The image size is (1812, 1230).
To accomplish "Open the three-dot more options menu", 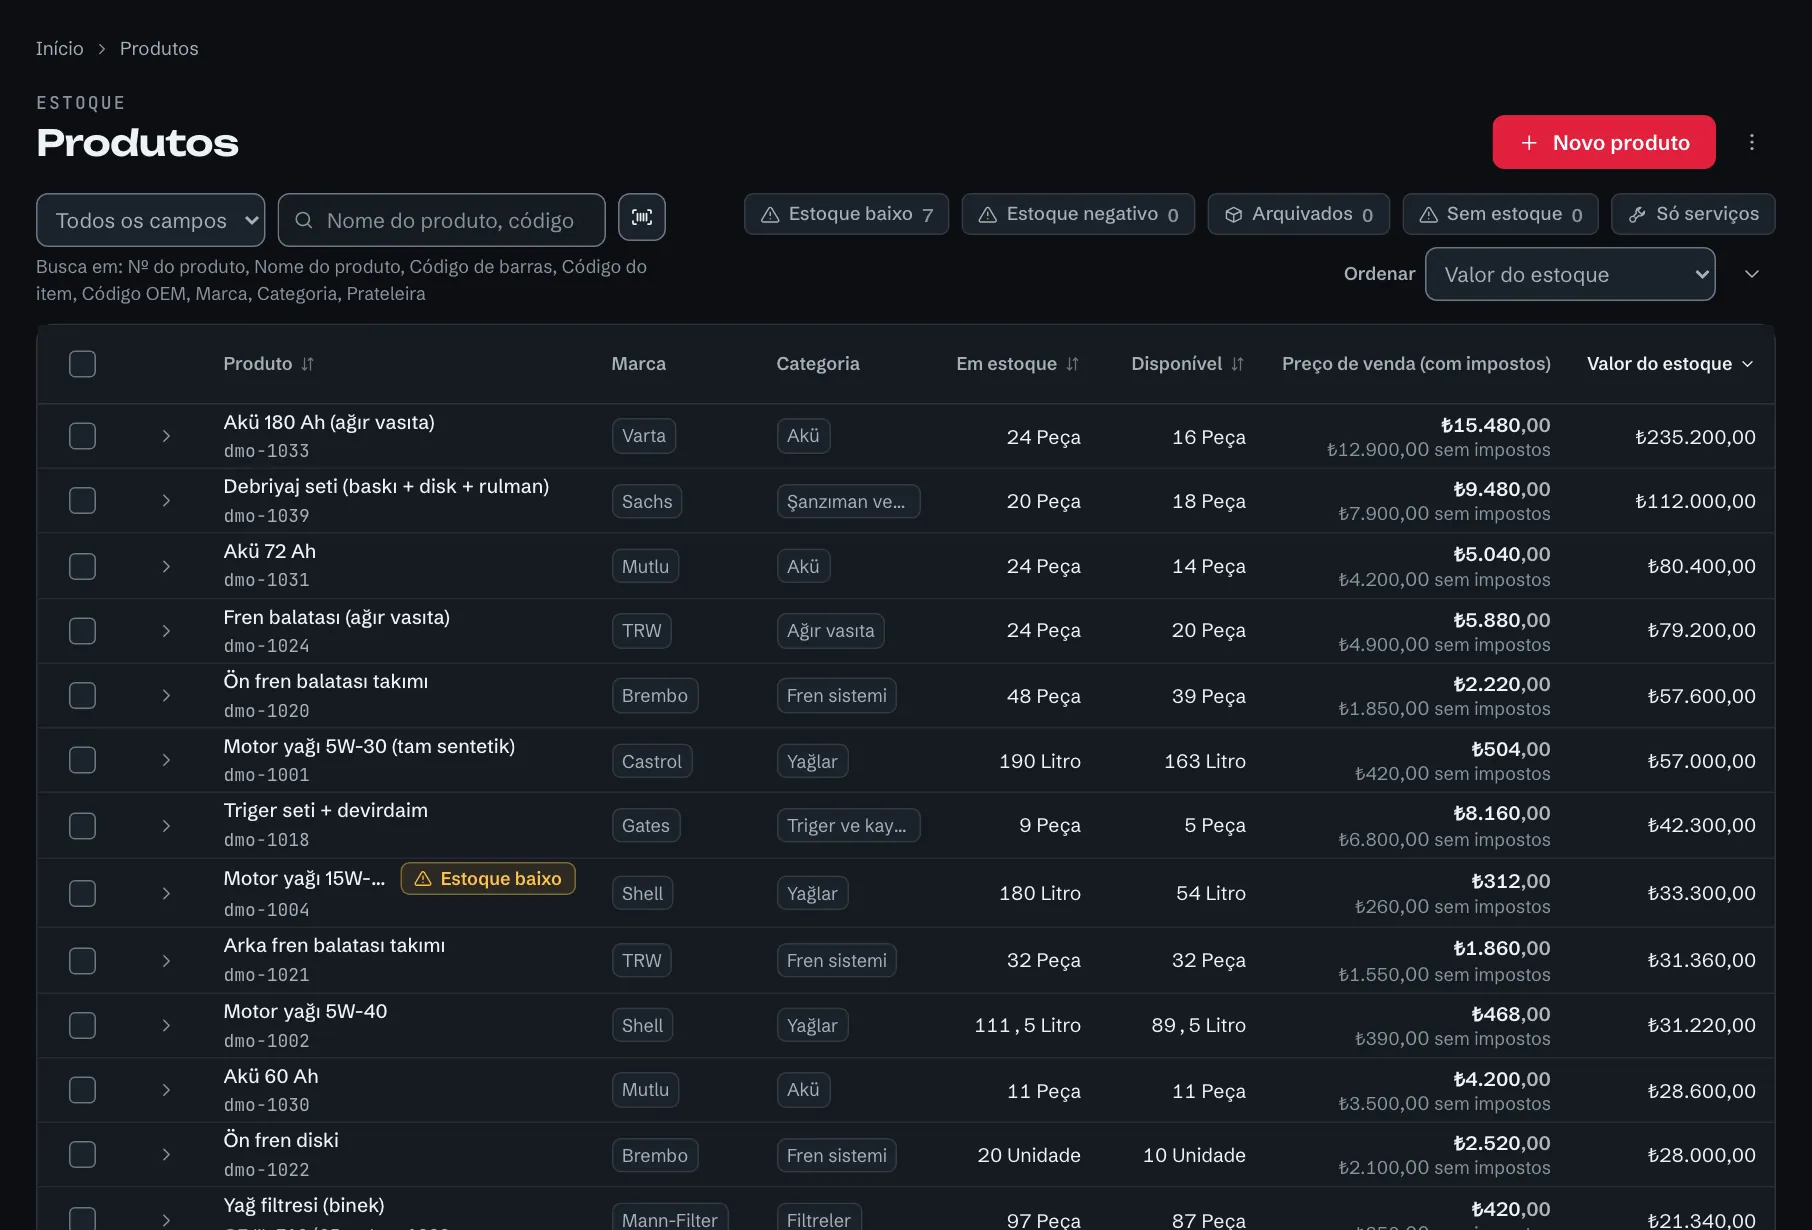I will point(1752,142).
